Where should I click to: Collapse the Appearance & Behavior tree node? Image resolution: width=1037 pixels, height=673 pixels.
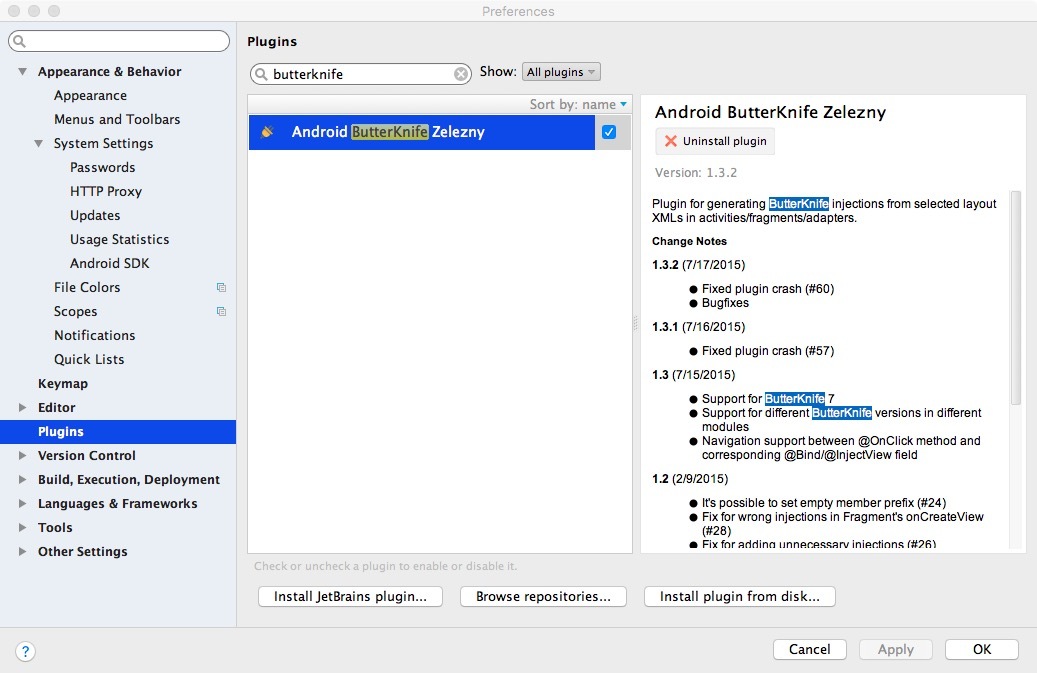click(22, 71)
